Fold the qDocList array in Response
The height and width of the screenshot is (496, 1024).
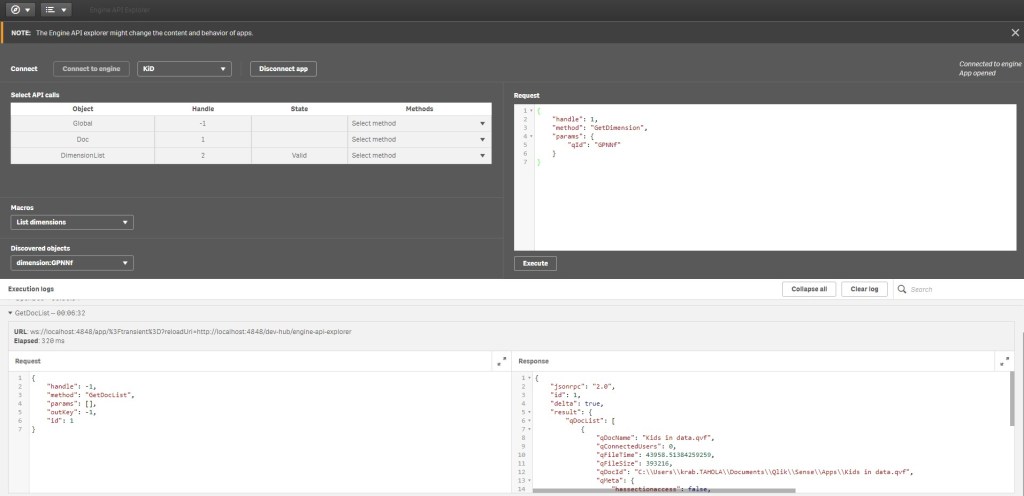click(x=529, y=421)
